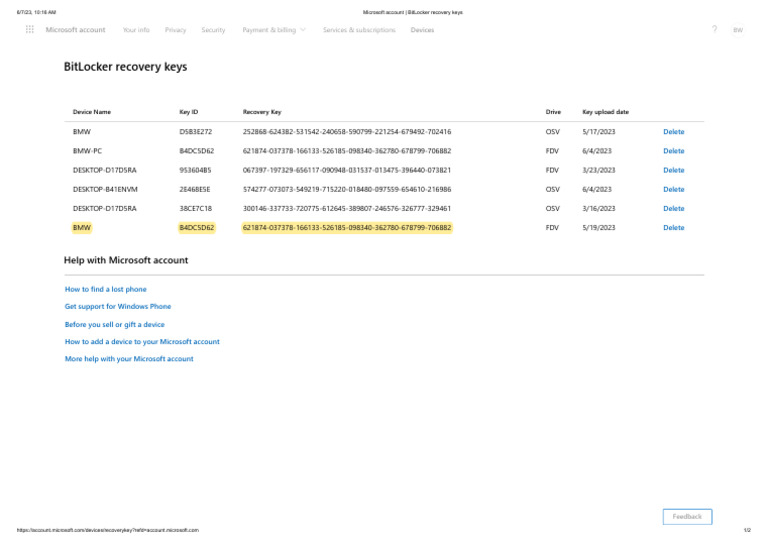Select the BMW-PC device name
Viewport: 768px width, 543px height.
click(x=87, y=151)
